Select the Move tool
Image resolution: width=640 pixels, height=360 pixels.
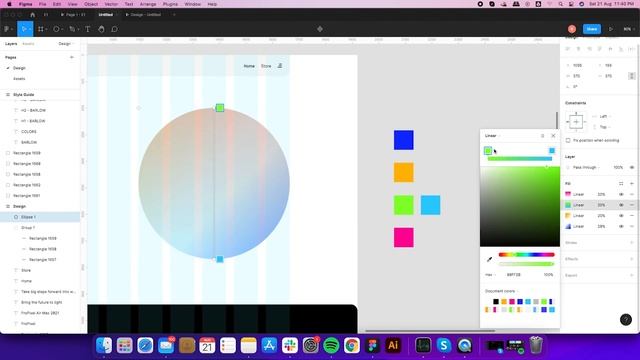tap(24, 29)
